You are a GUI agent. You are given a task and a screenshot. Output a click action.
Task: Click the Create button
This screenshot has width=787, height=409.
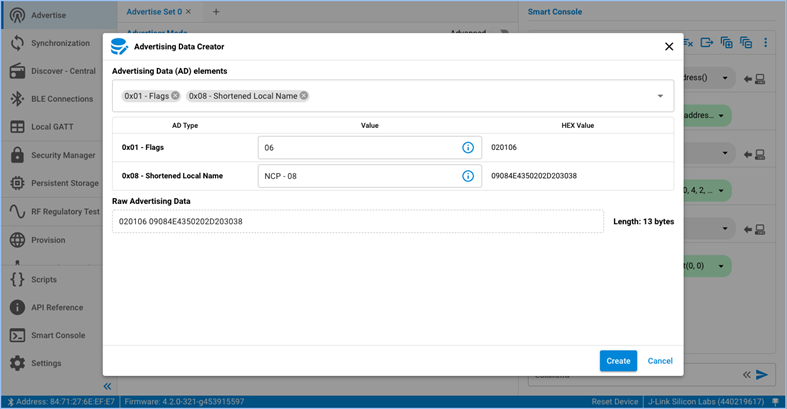pyautogui.click(x=618, y=361)
